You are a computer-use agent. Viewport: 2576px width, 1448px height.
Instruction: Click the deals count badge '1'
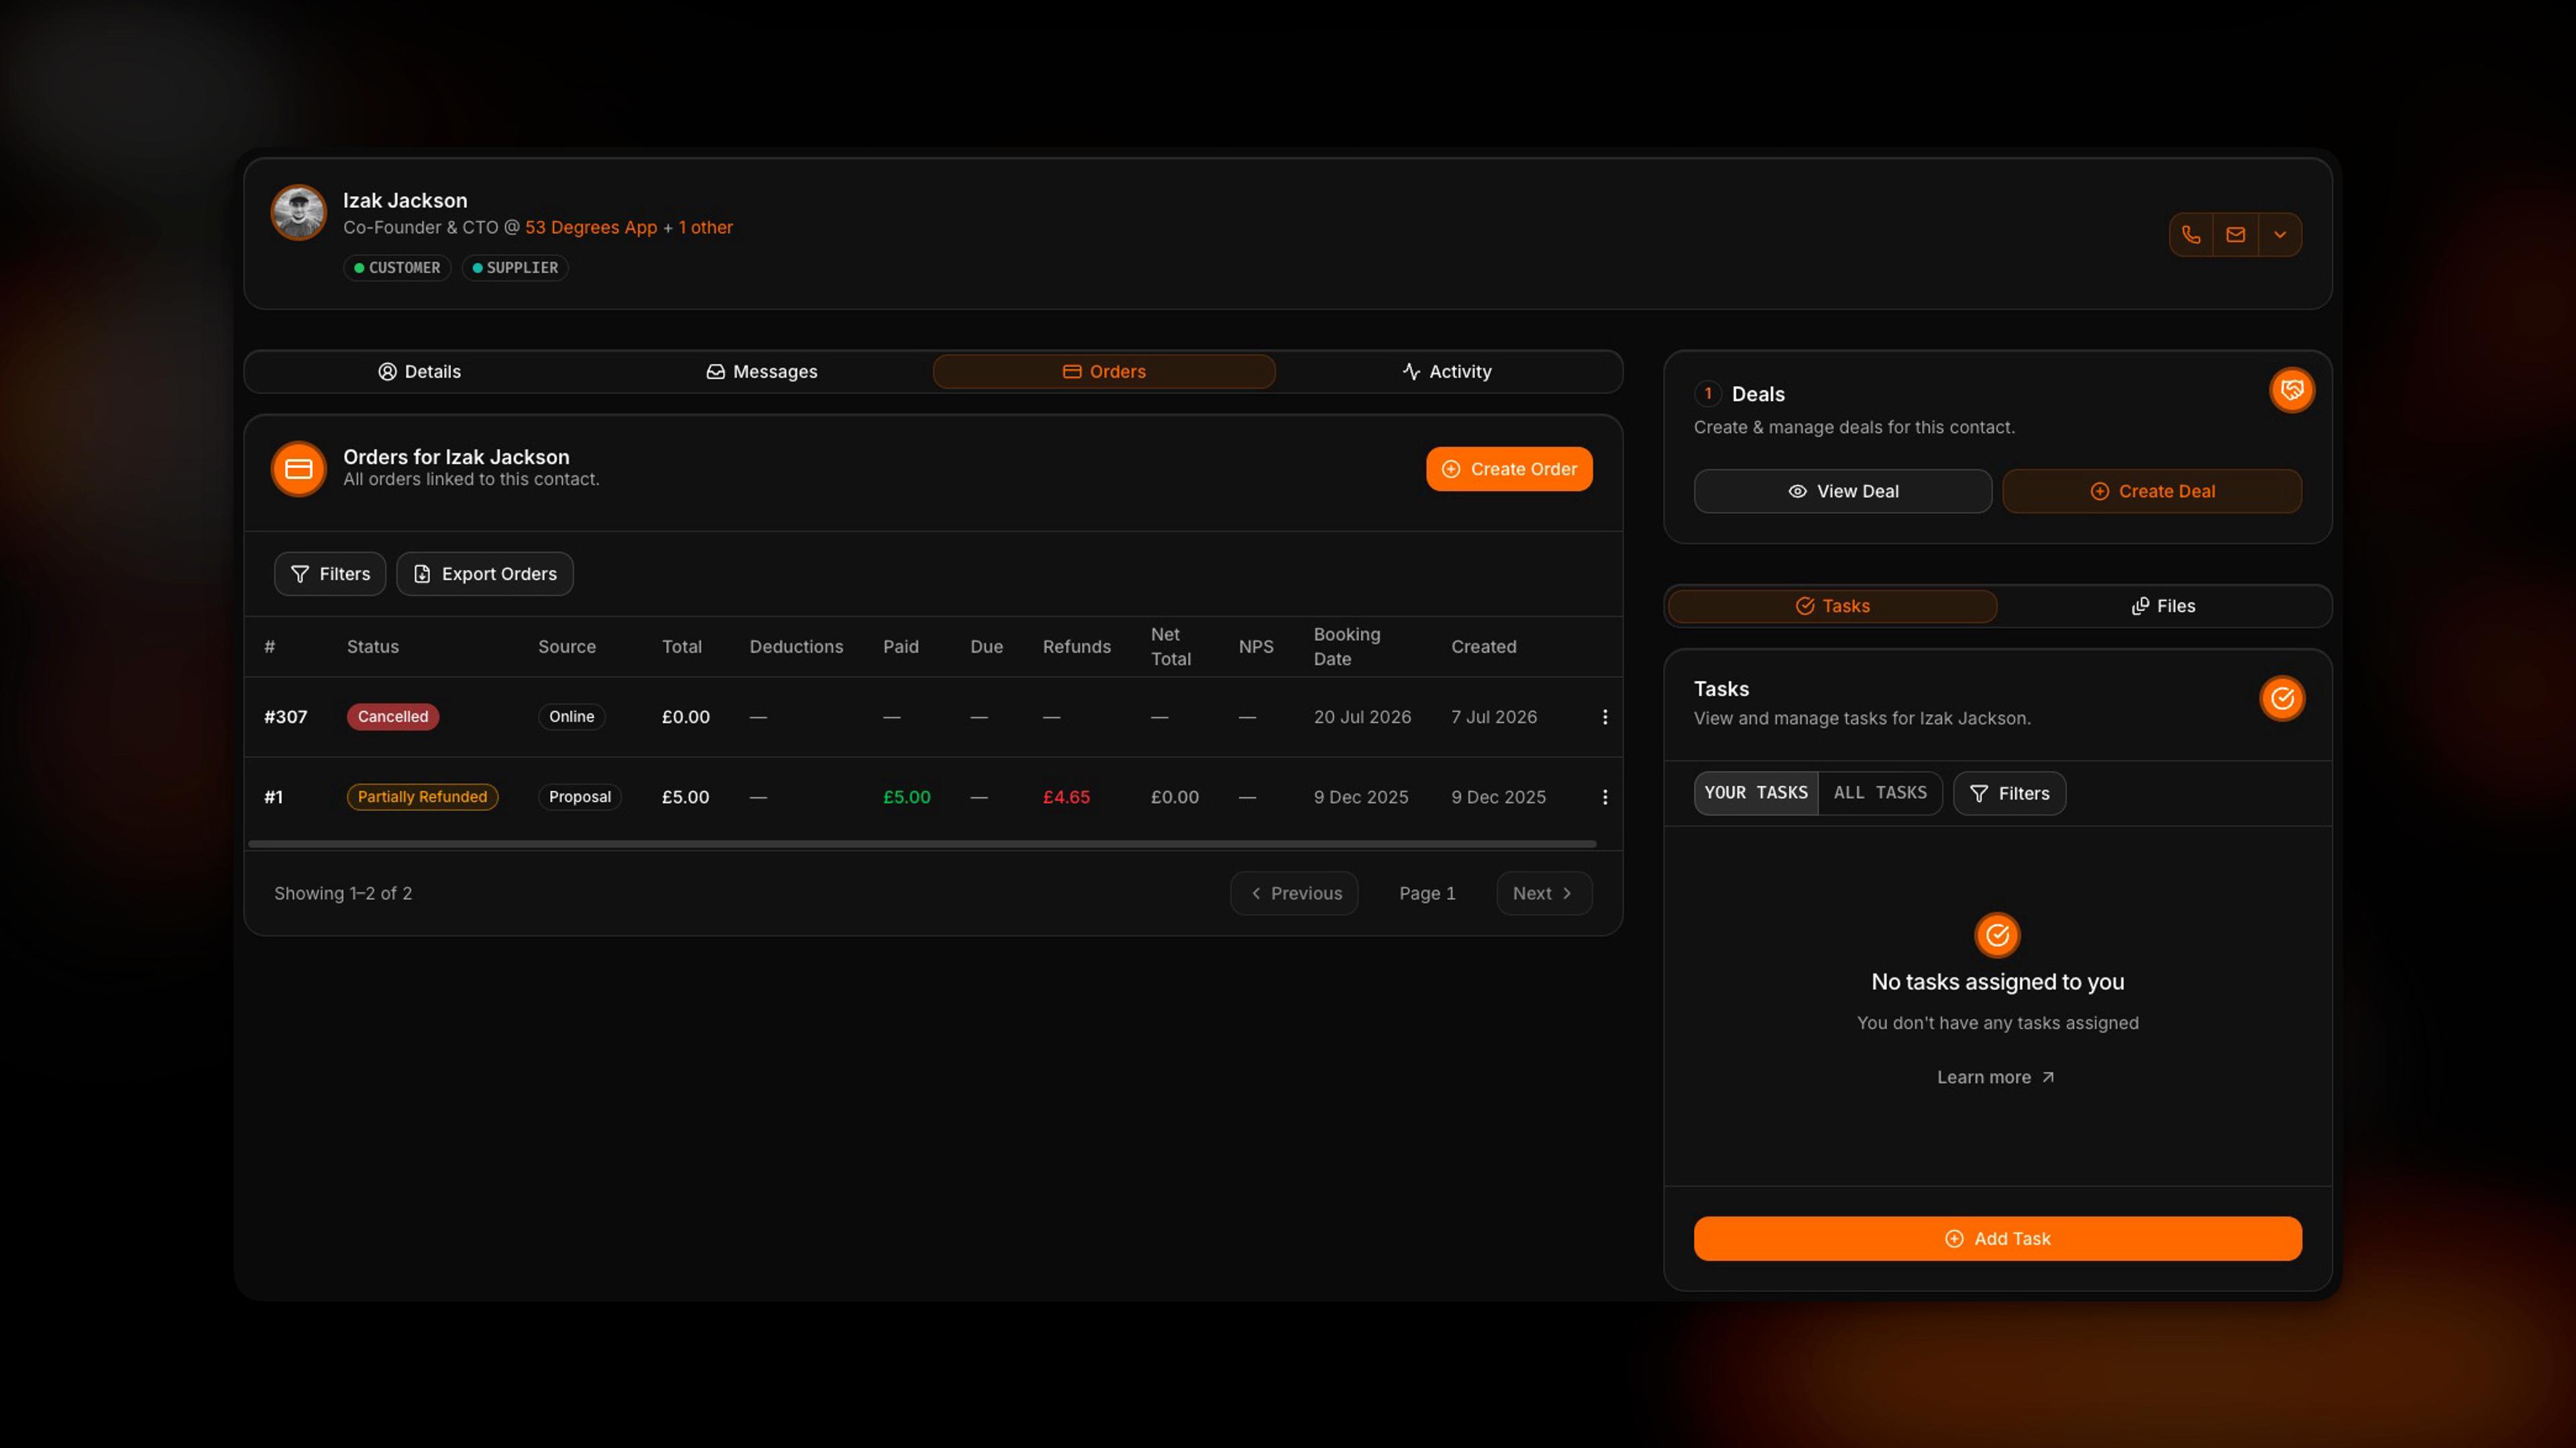tap(1708, 394)
